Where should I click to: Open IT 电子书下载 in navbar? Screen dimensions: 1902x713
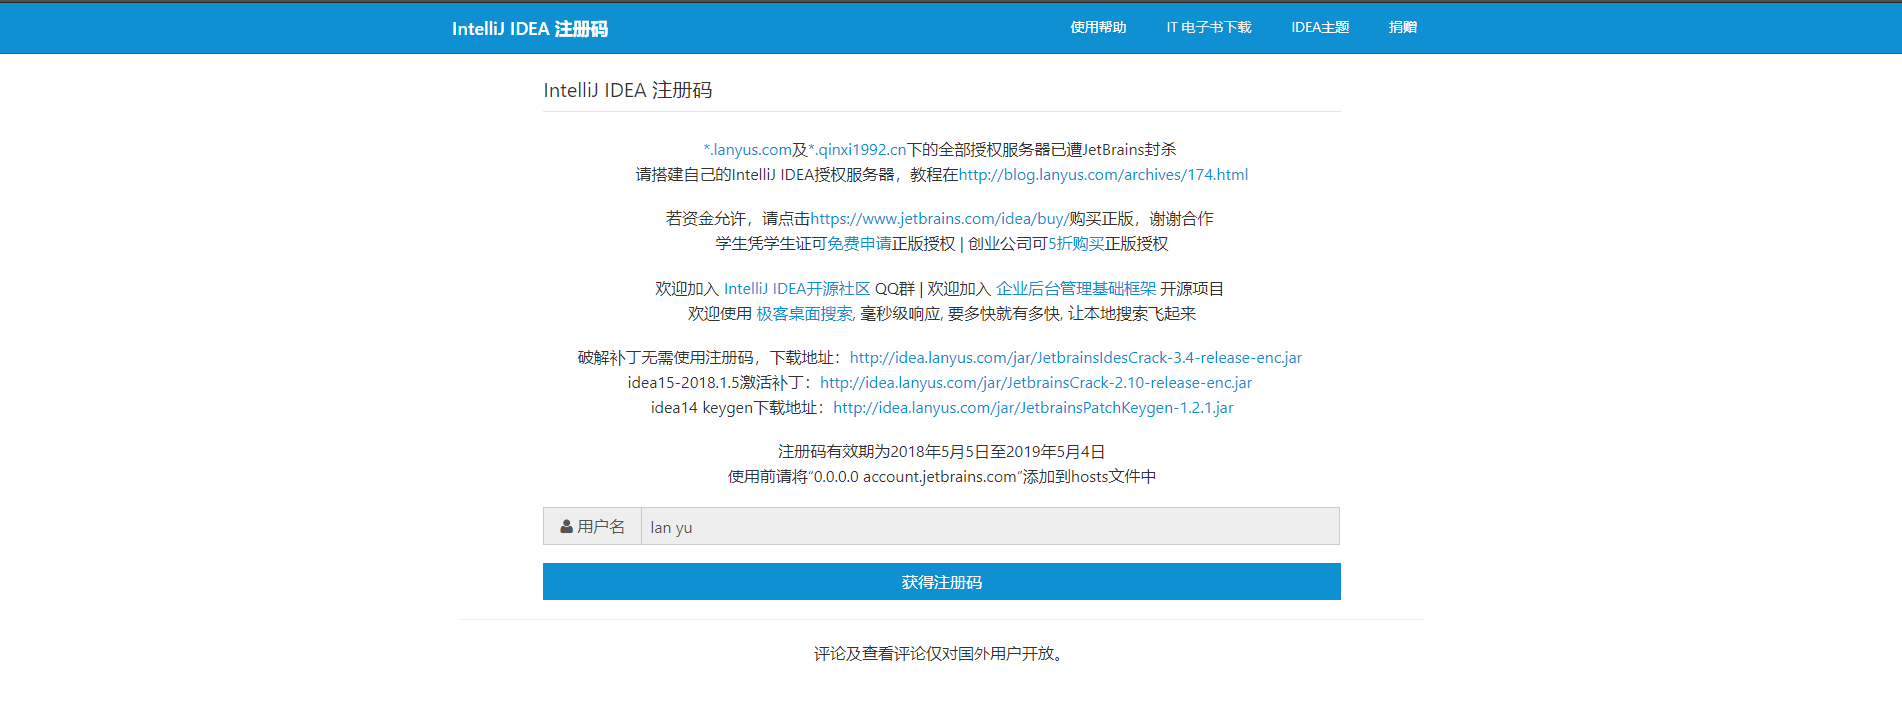[1208, 27]
